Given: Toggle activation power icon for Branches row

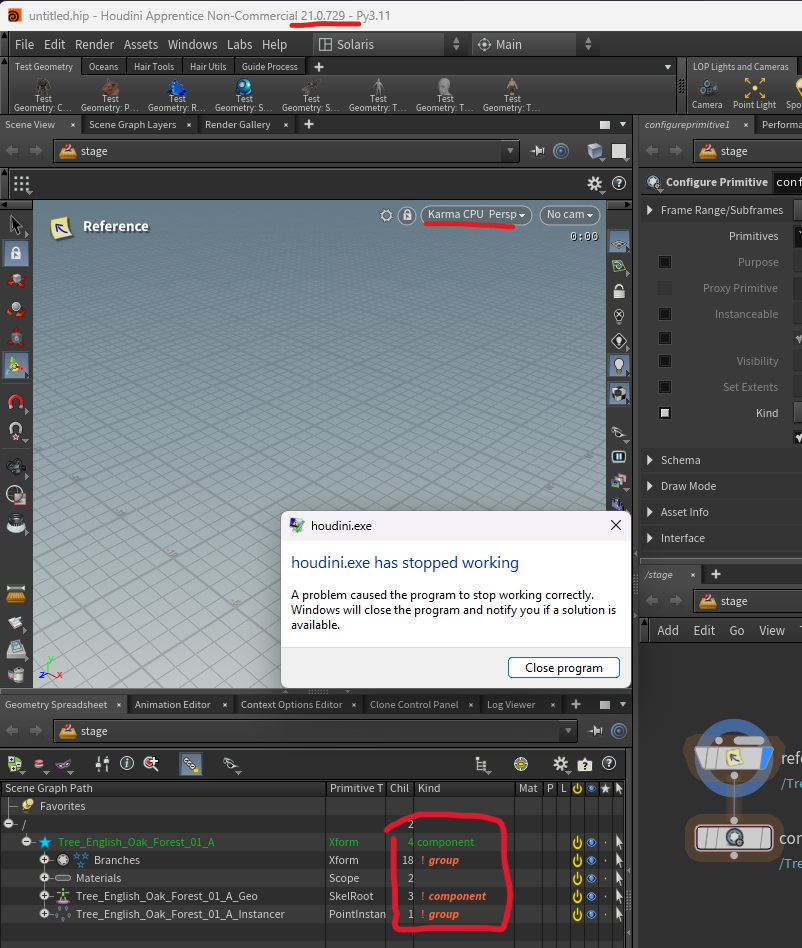Looking at the screenshot, I should (577, 860).
